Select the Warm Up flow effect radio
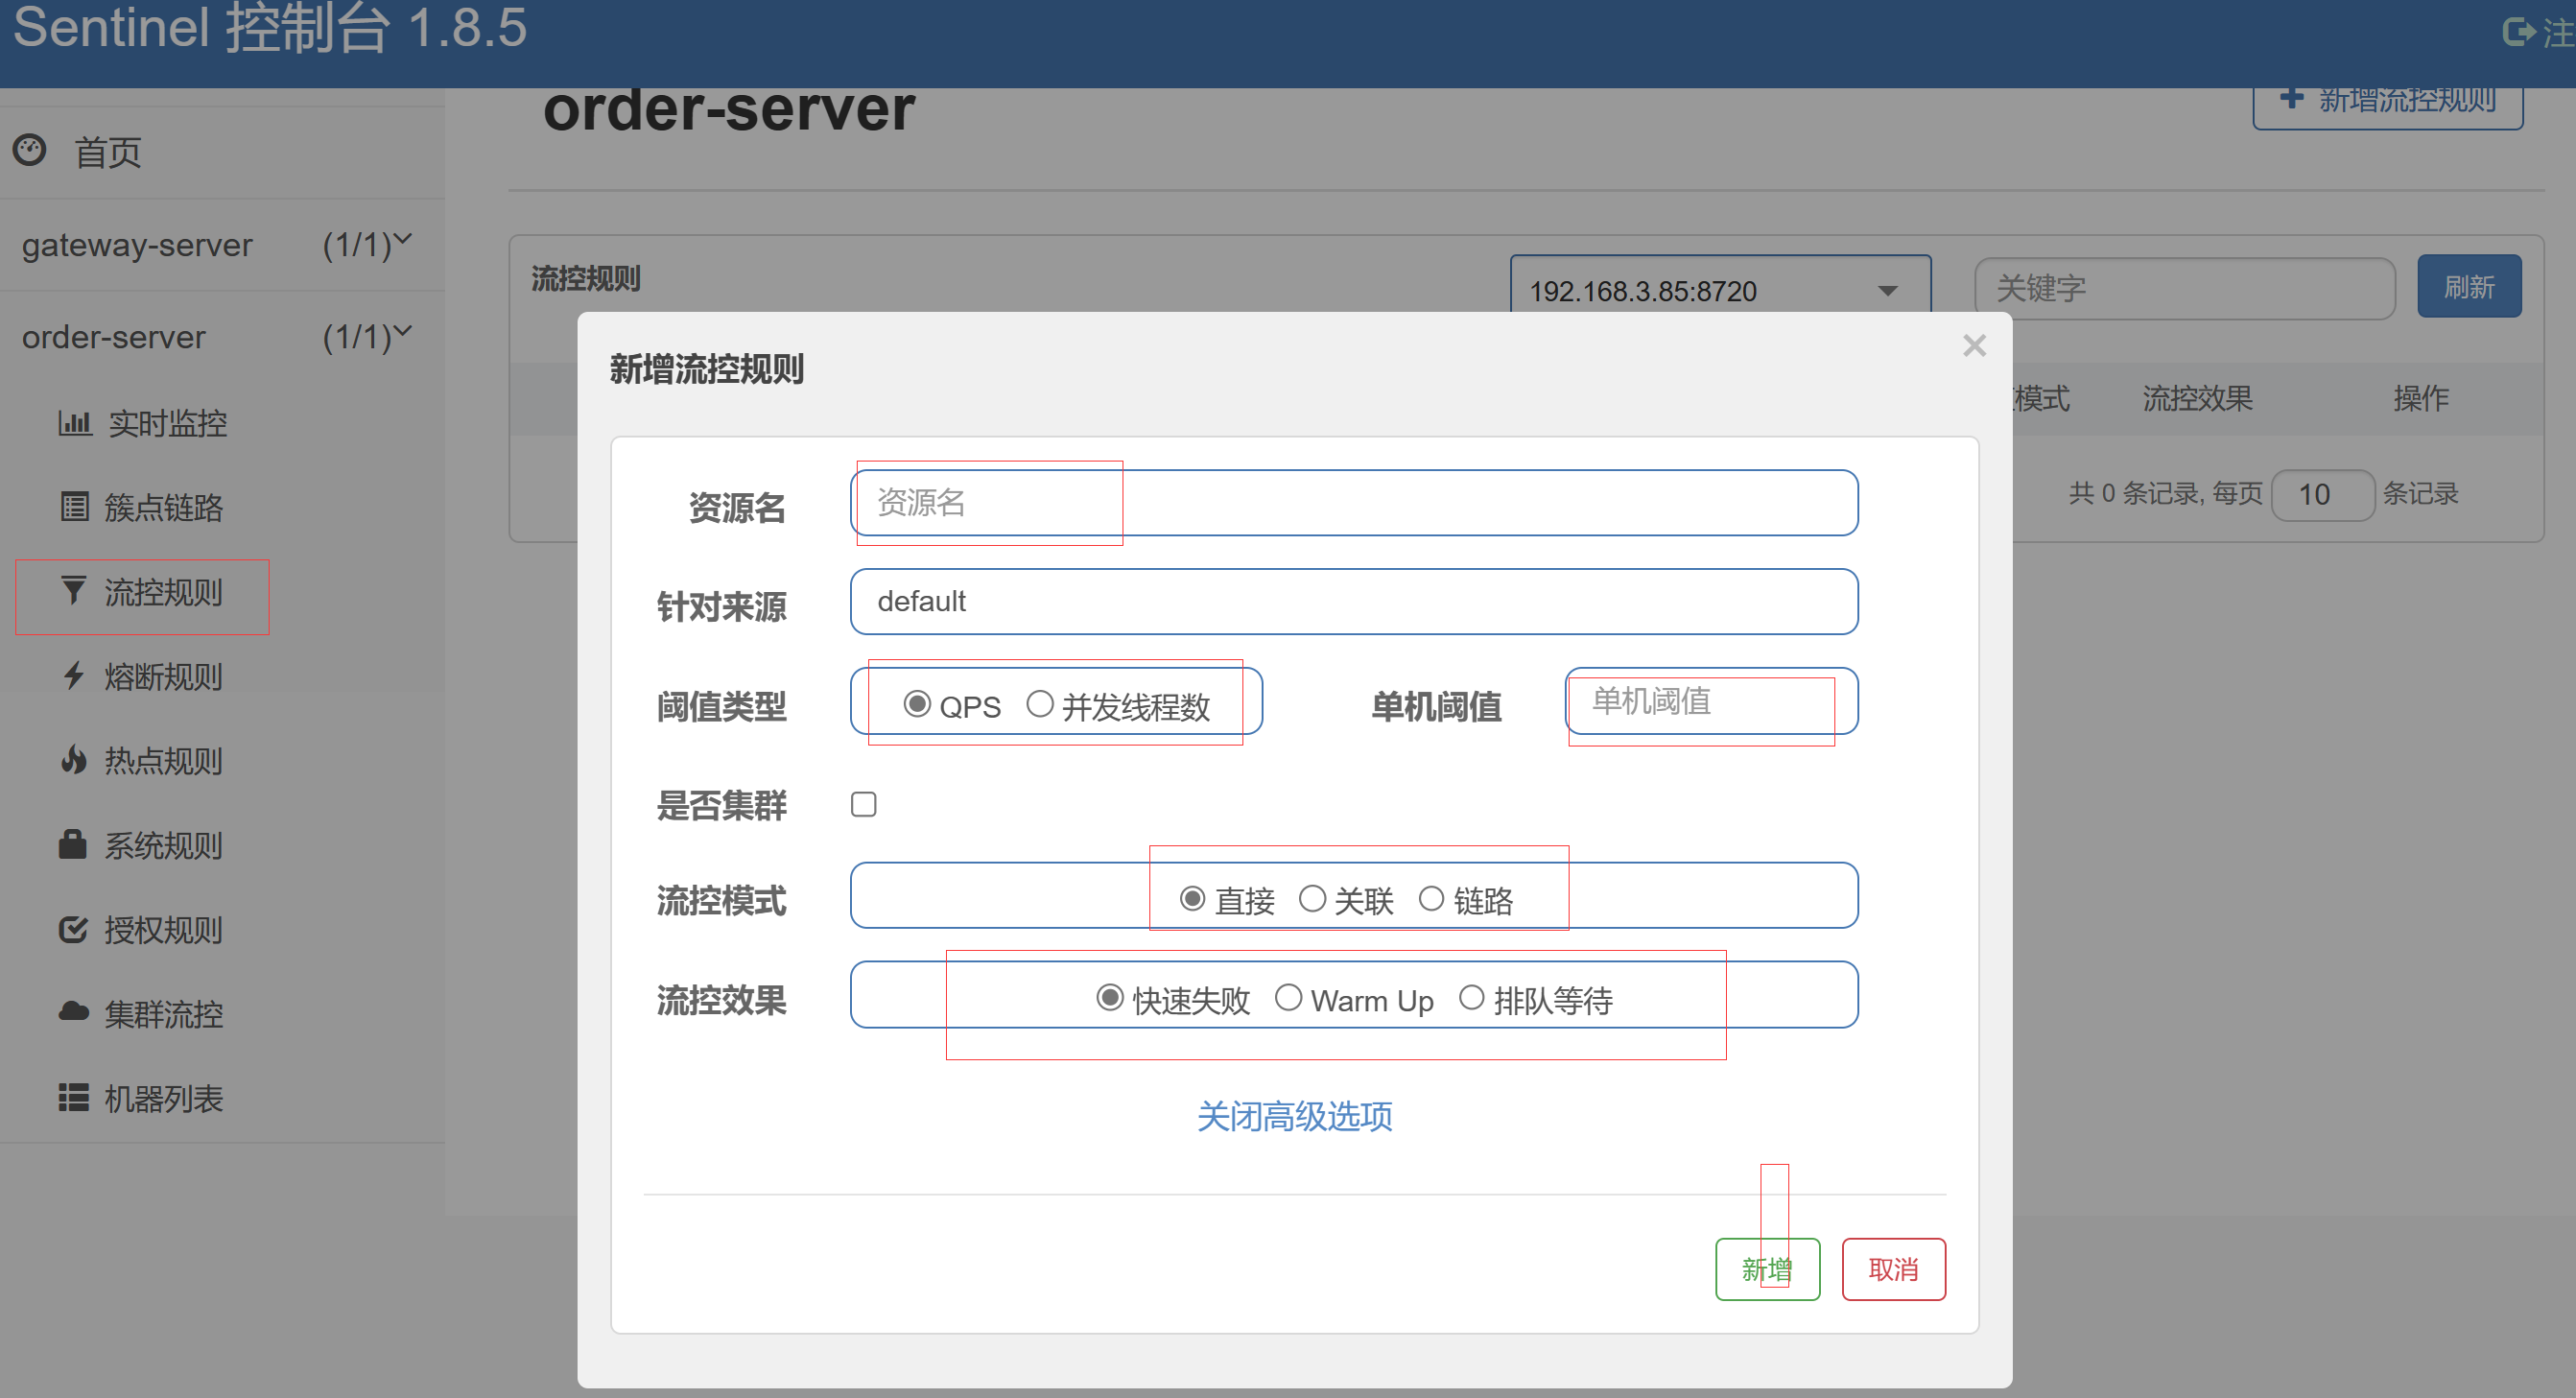Image resolution: width=2576 pixels, height=1398 pixels. [1288, 997]
